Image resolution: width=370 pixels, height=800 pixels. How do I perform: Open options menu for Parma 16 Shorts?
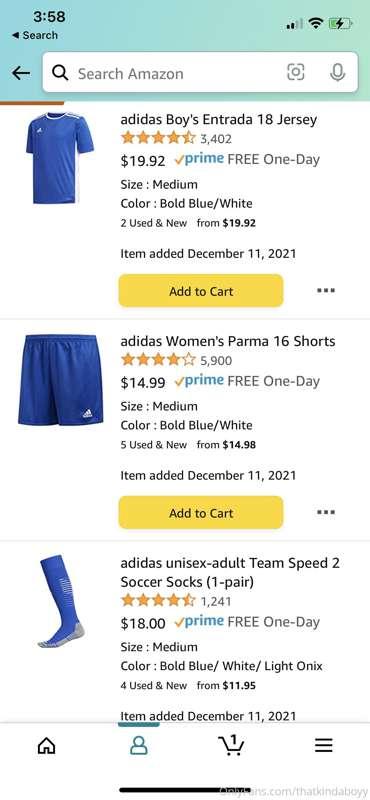pos(326,512)
